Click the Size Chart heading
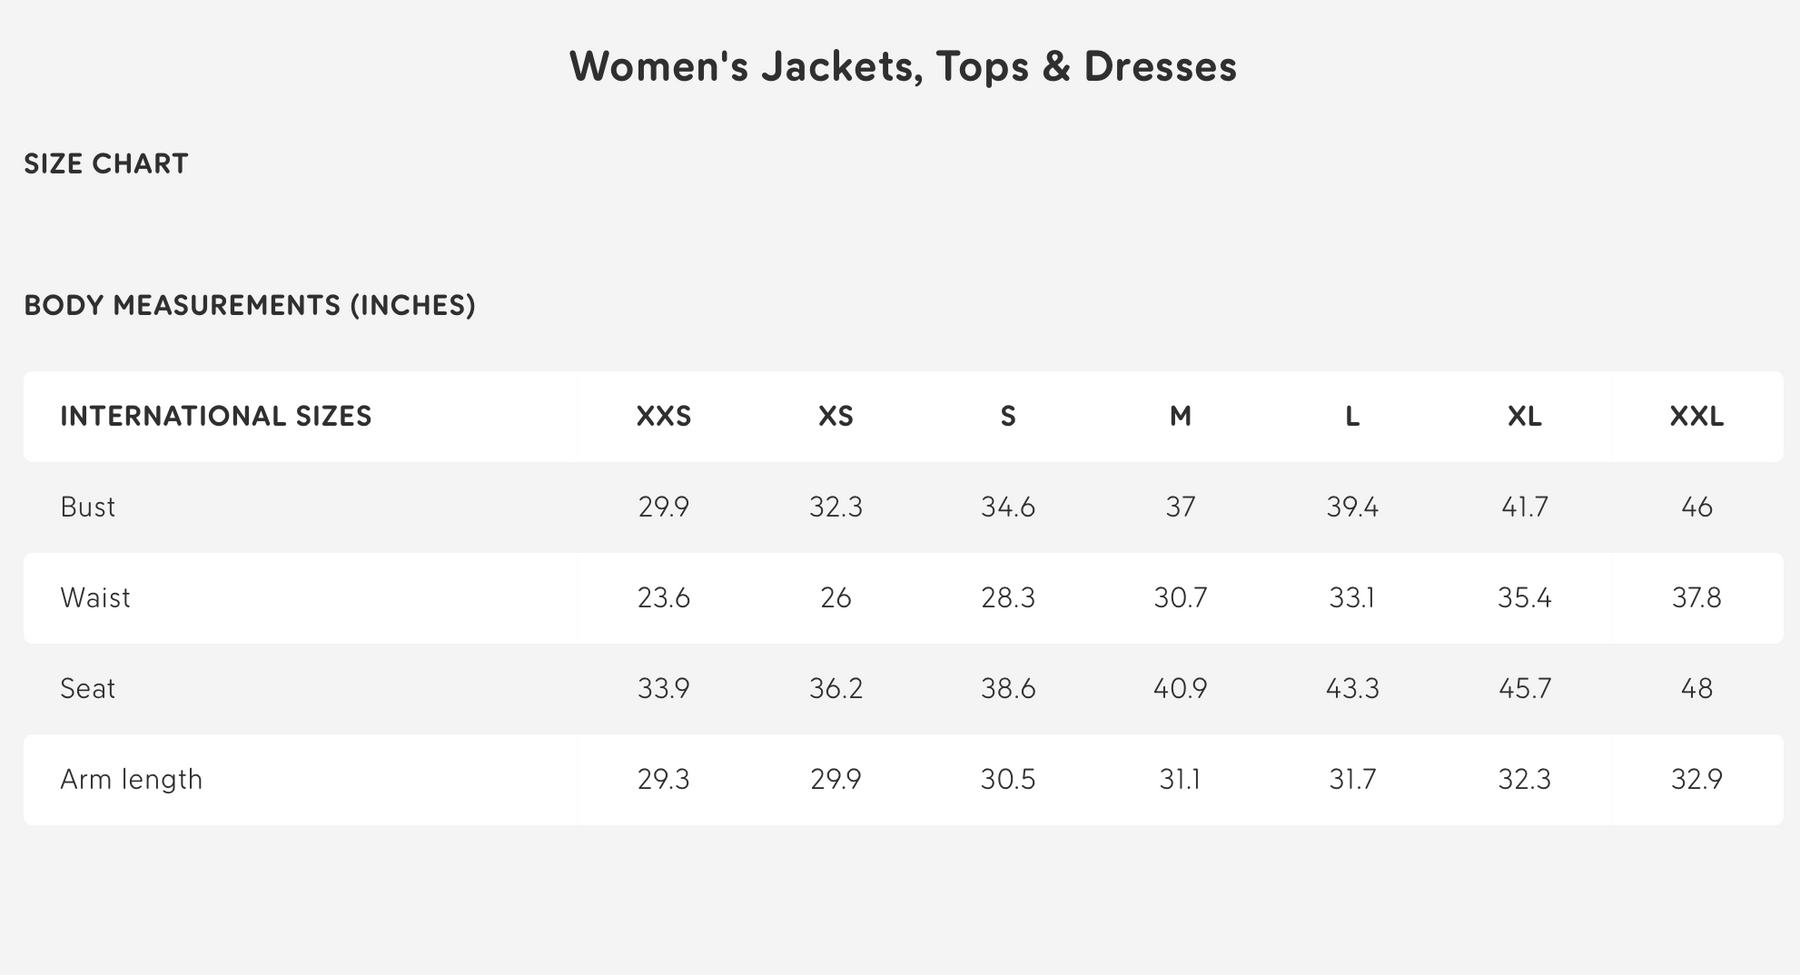 [106, 164]
